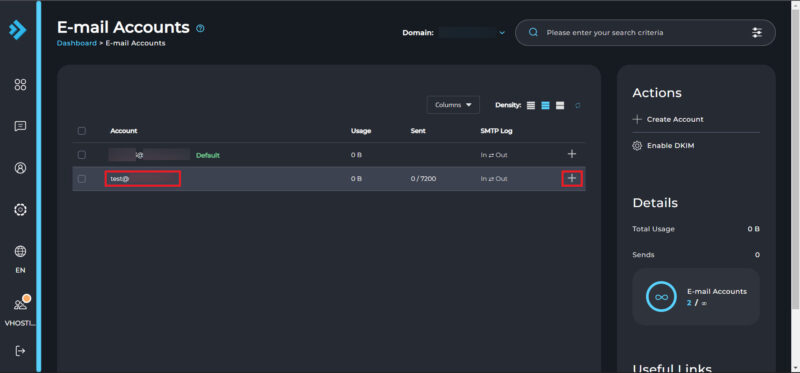Click the 0 / 7200 sent value
This screenshot has width=800, height=373.
coord(423,179)
